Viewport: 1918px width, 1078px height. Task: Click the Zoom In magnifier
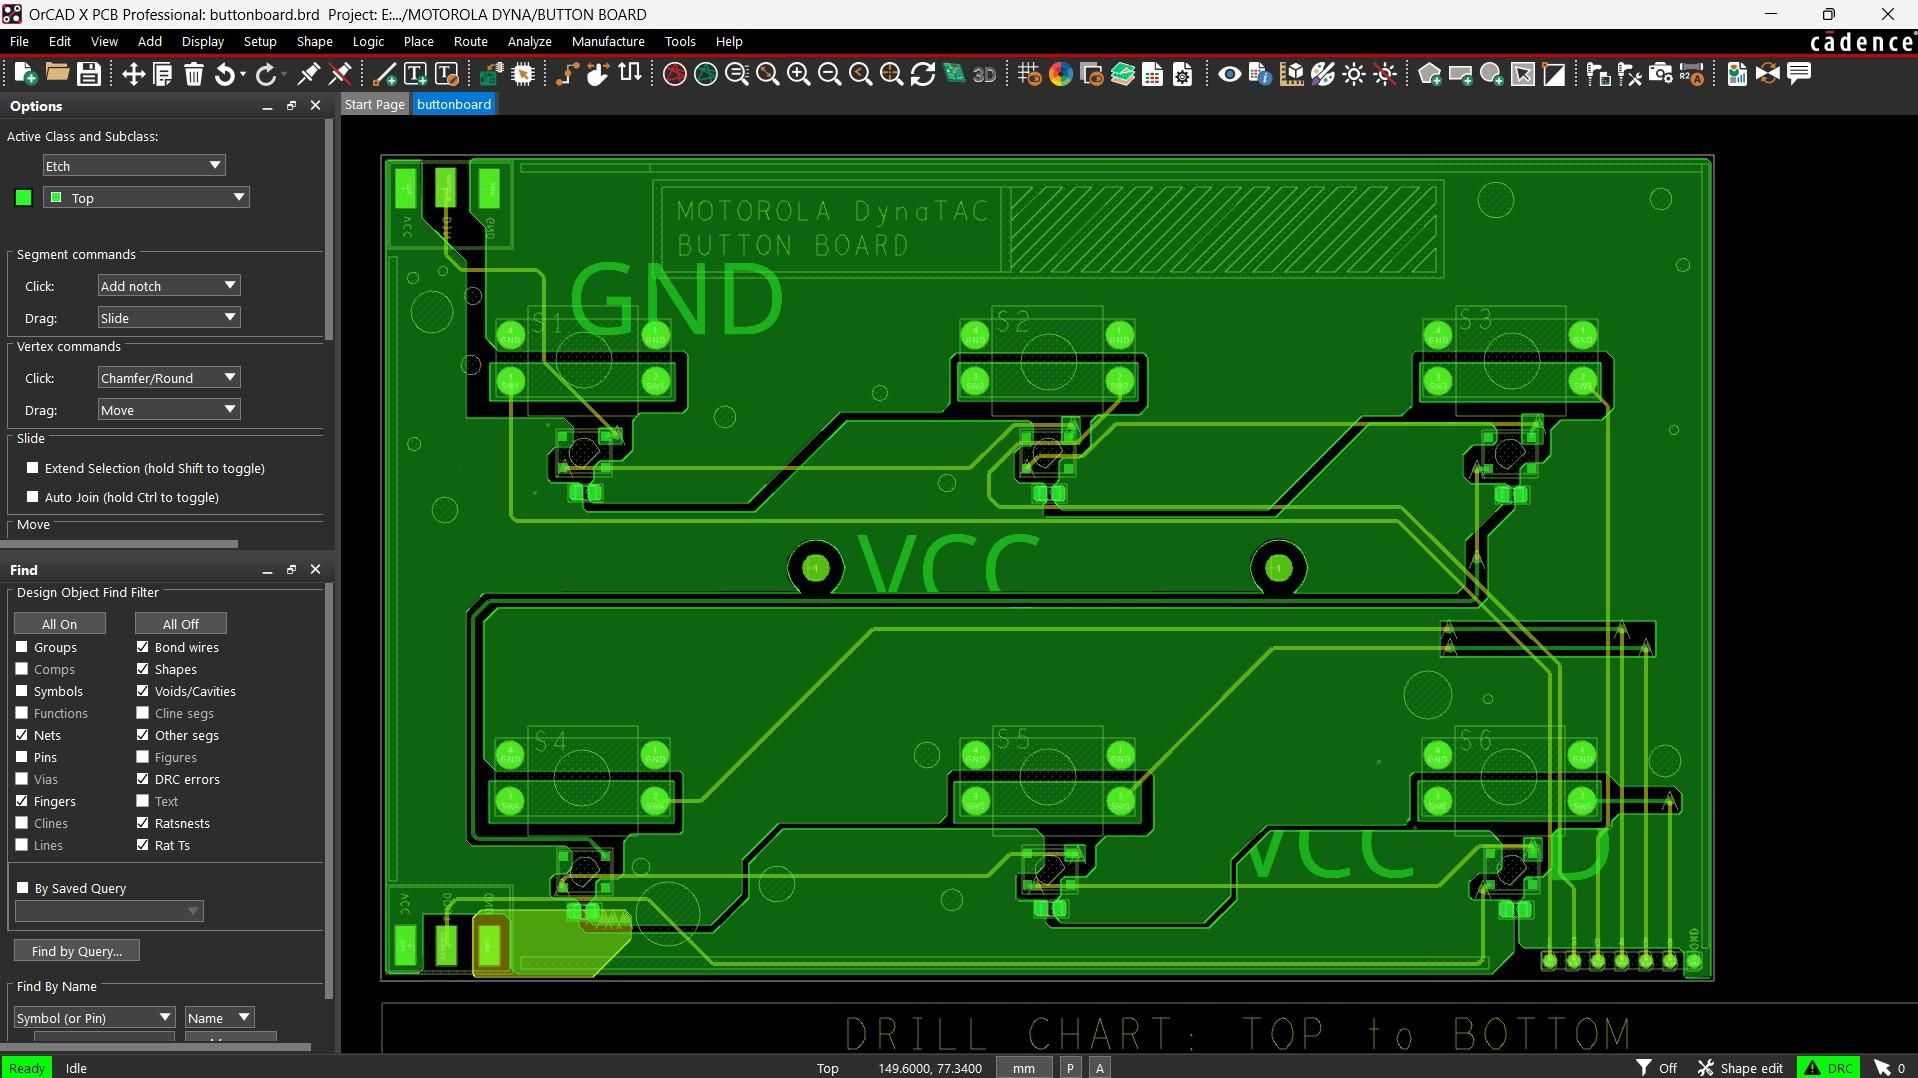click(798, 74)
